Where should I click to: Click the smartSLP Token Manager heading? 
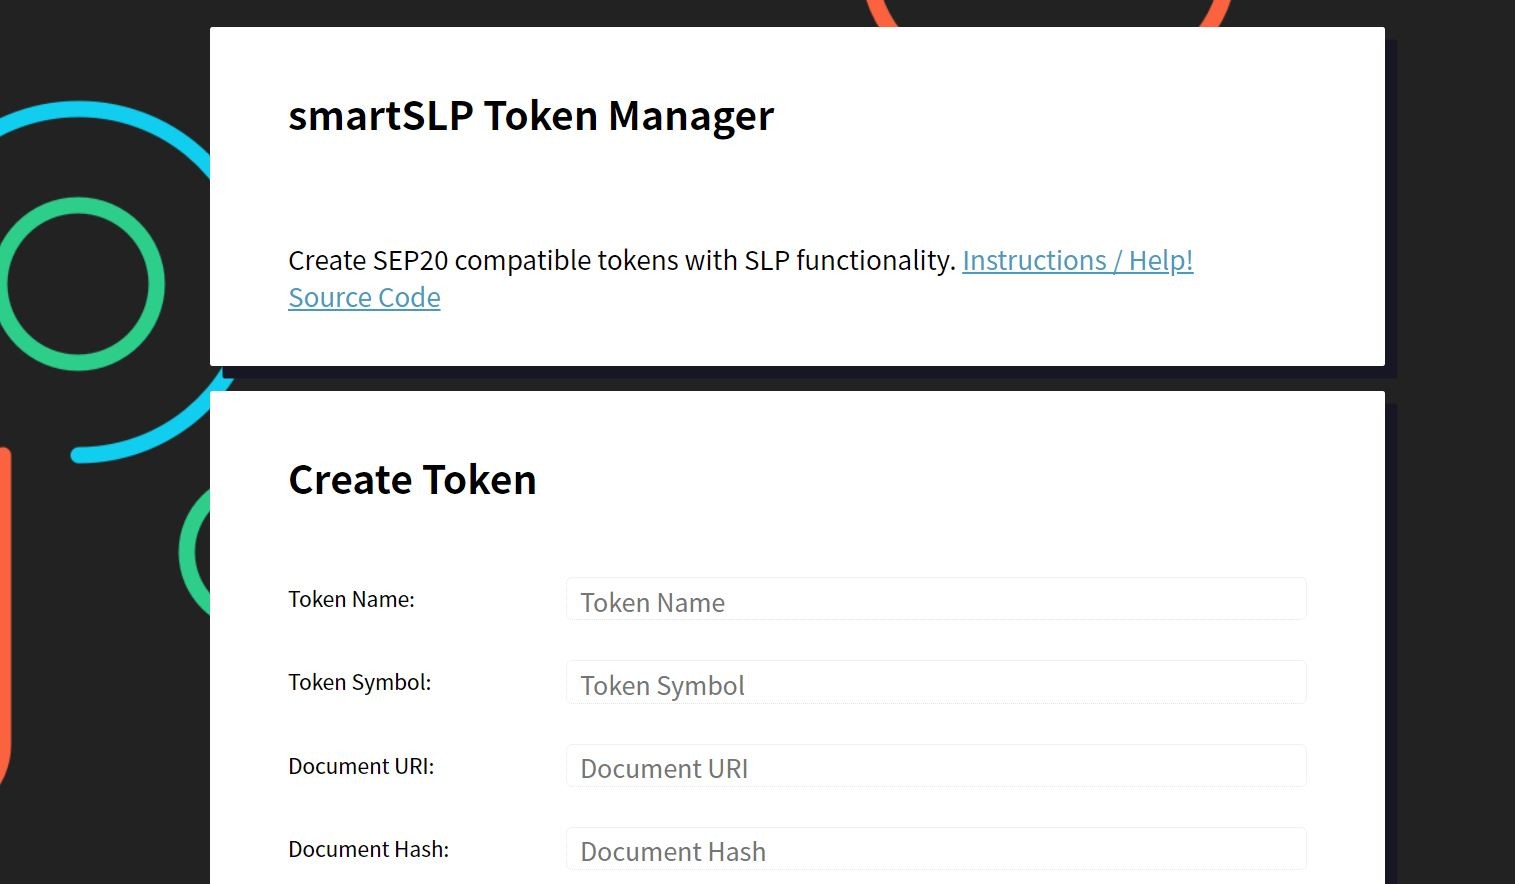pos(531,116)
